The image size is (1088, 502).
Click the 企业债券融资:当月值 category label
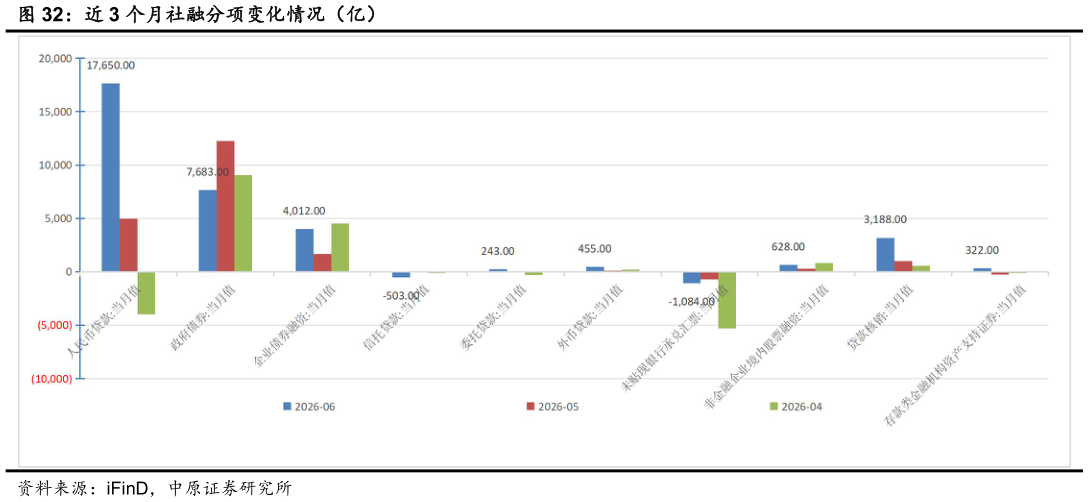pos(293,324)
